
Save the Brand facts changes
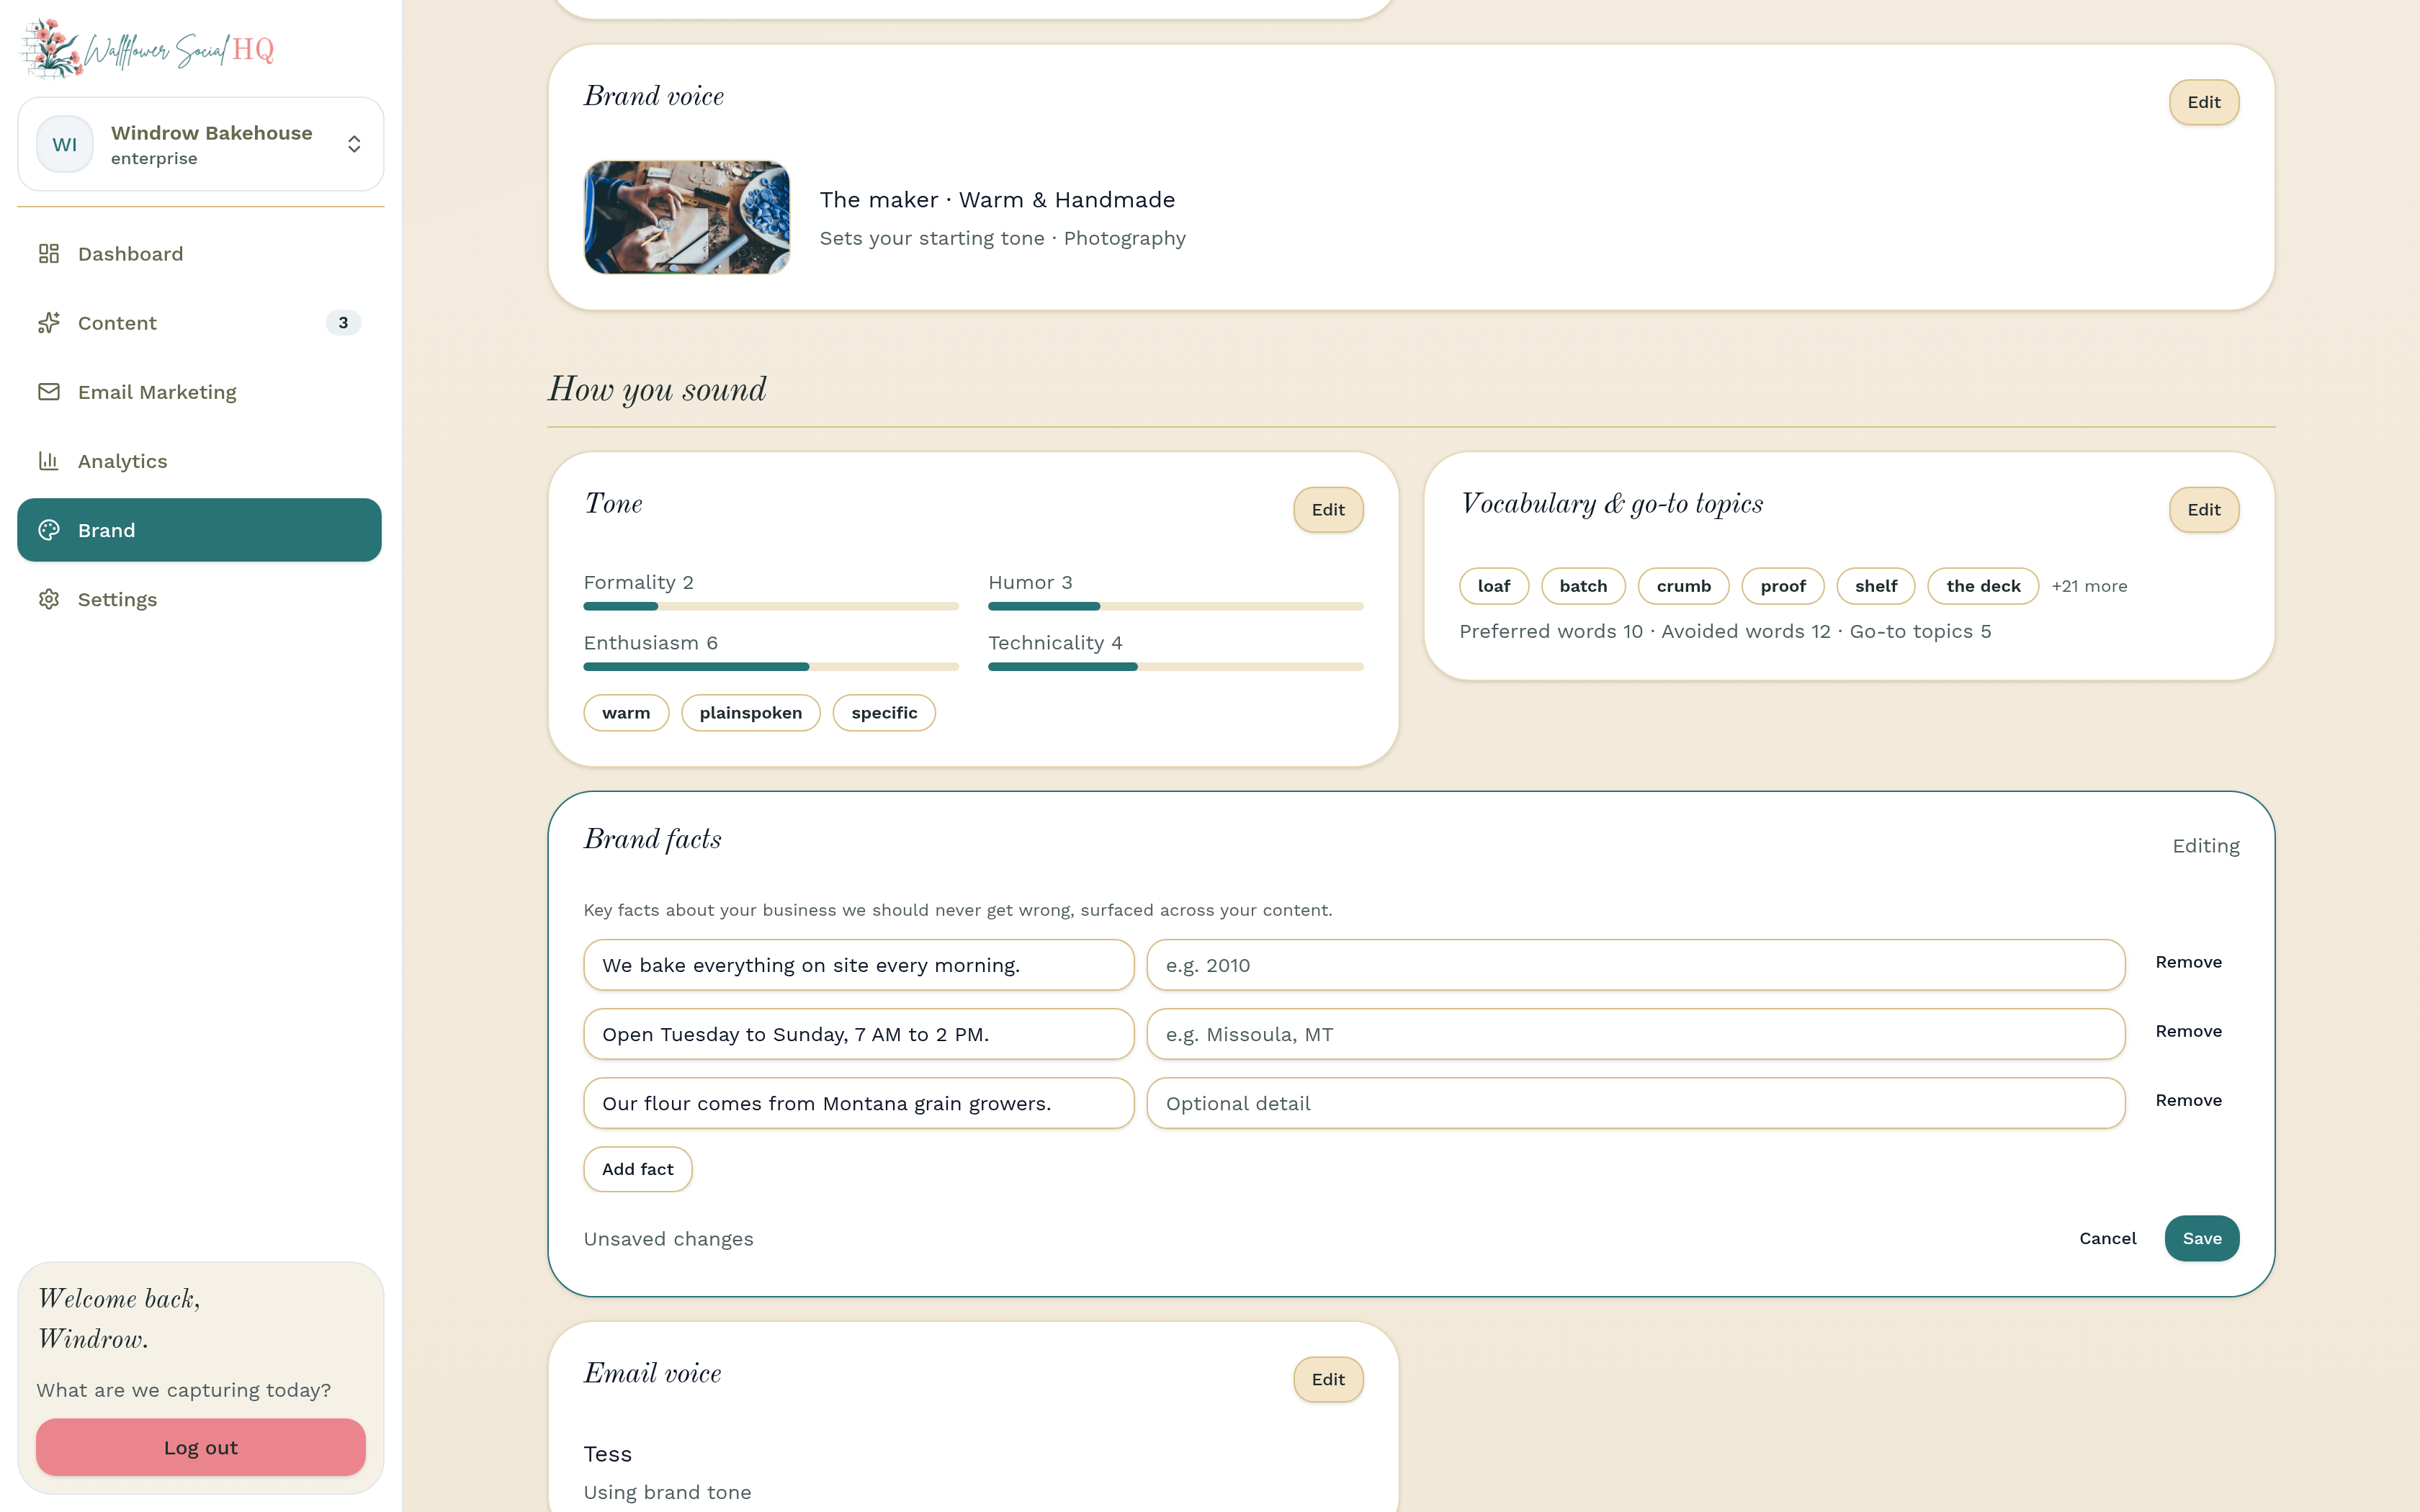click(x=2202, y=1238)
